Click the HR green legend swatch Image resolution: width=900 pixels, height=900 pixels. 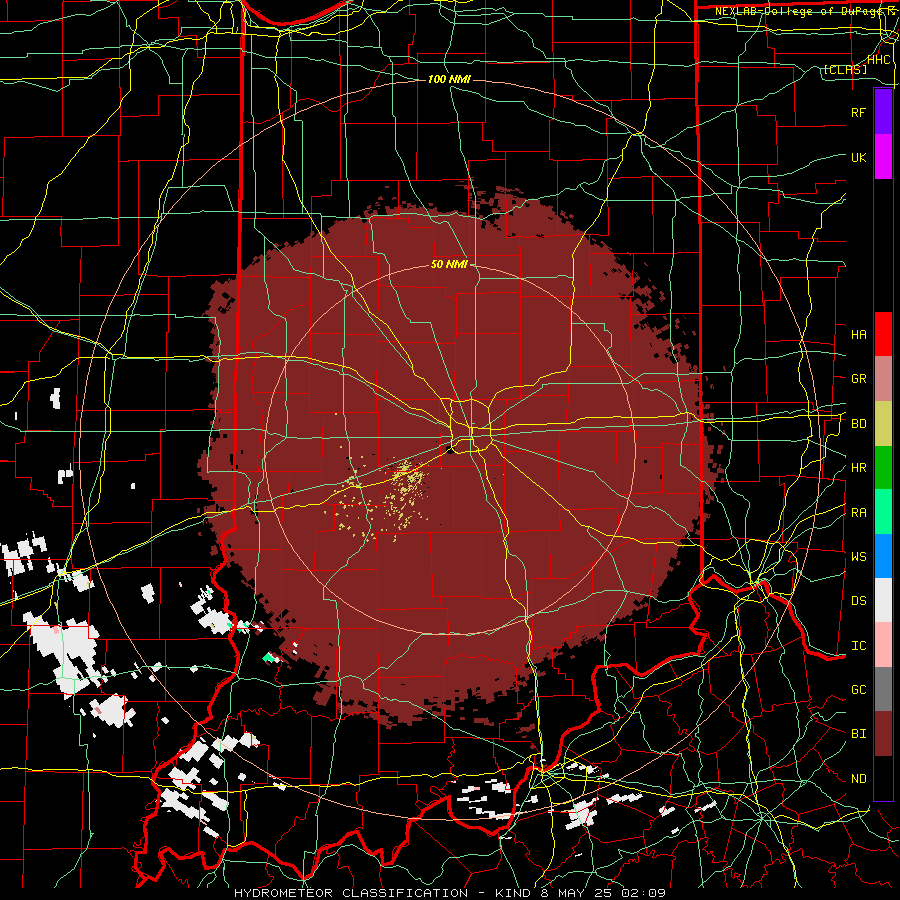[883, 468]
